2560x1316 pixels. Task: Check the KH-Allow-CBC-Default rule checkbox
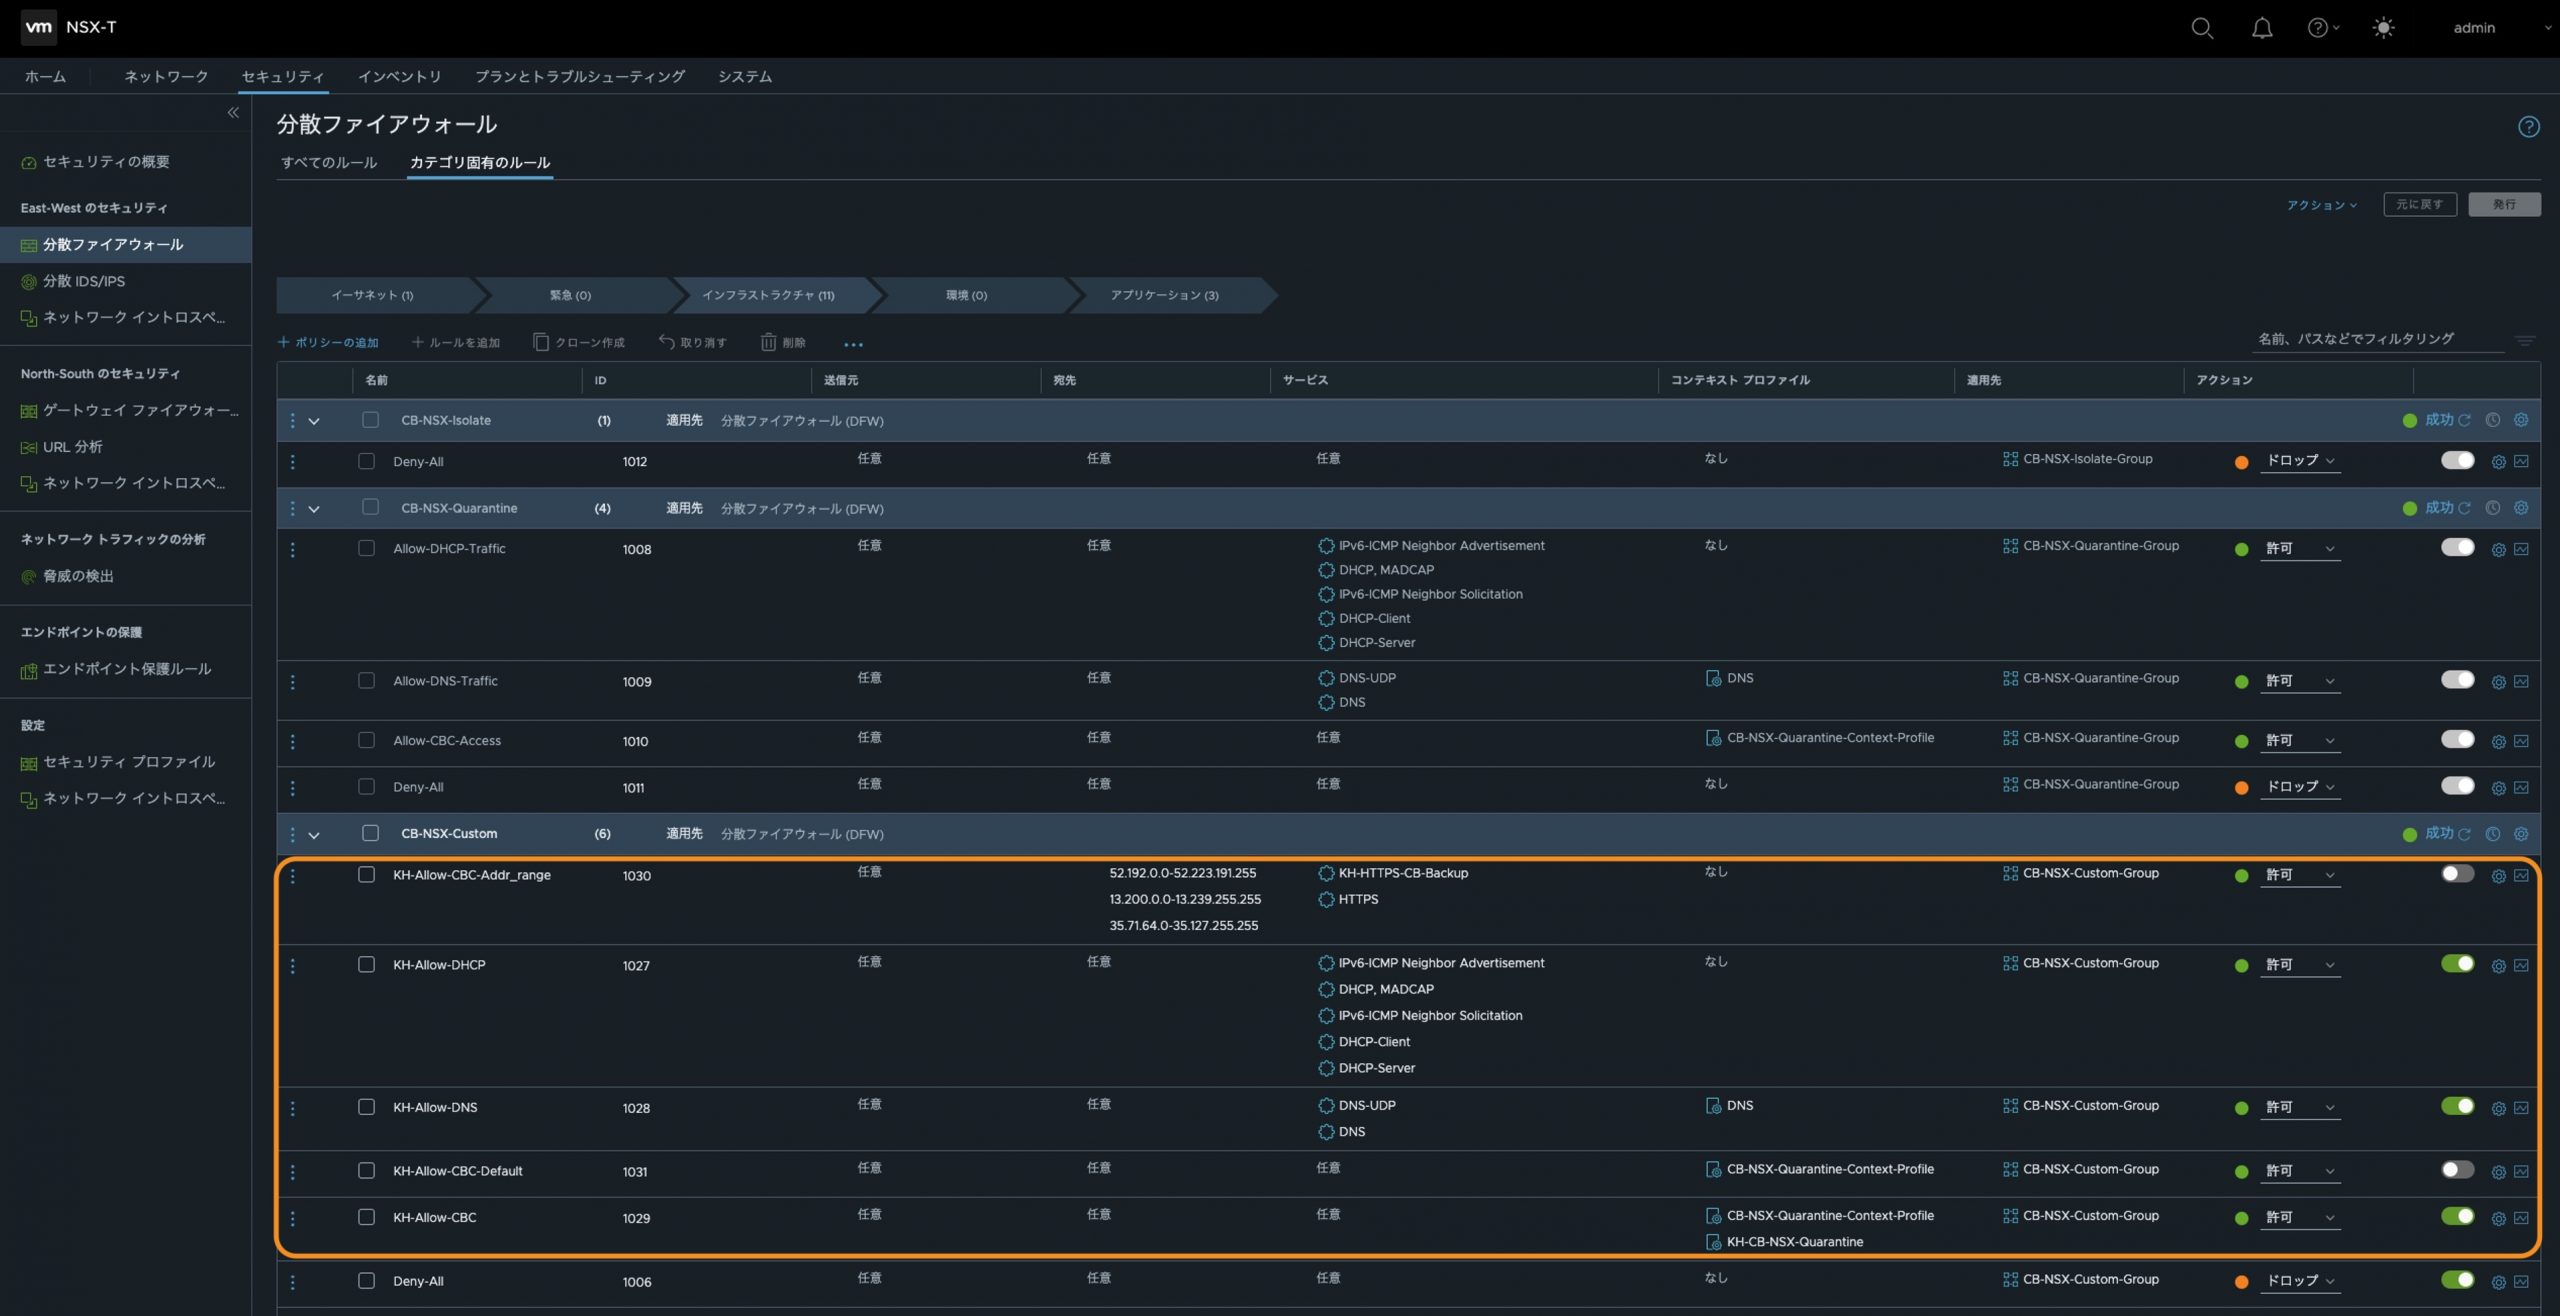click(366, 1171)
